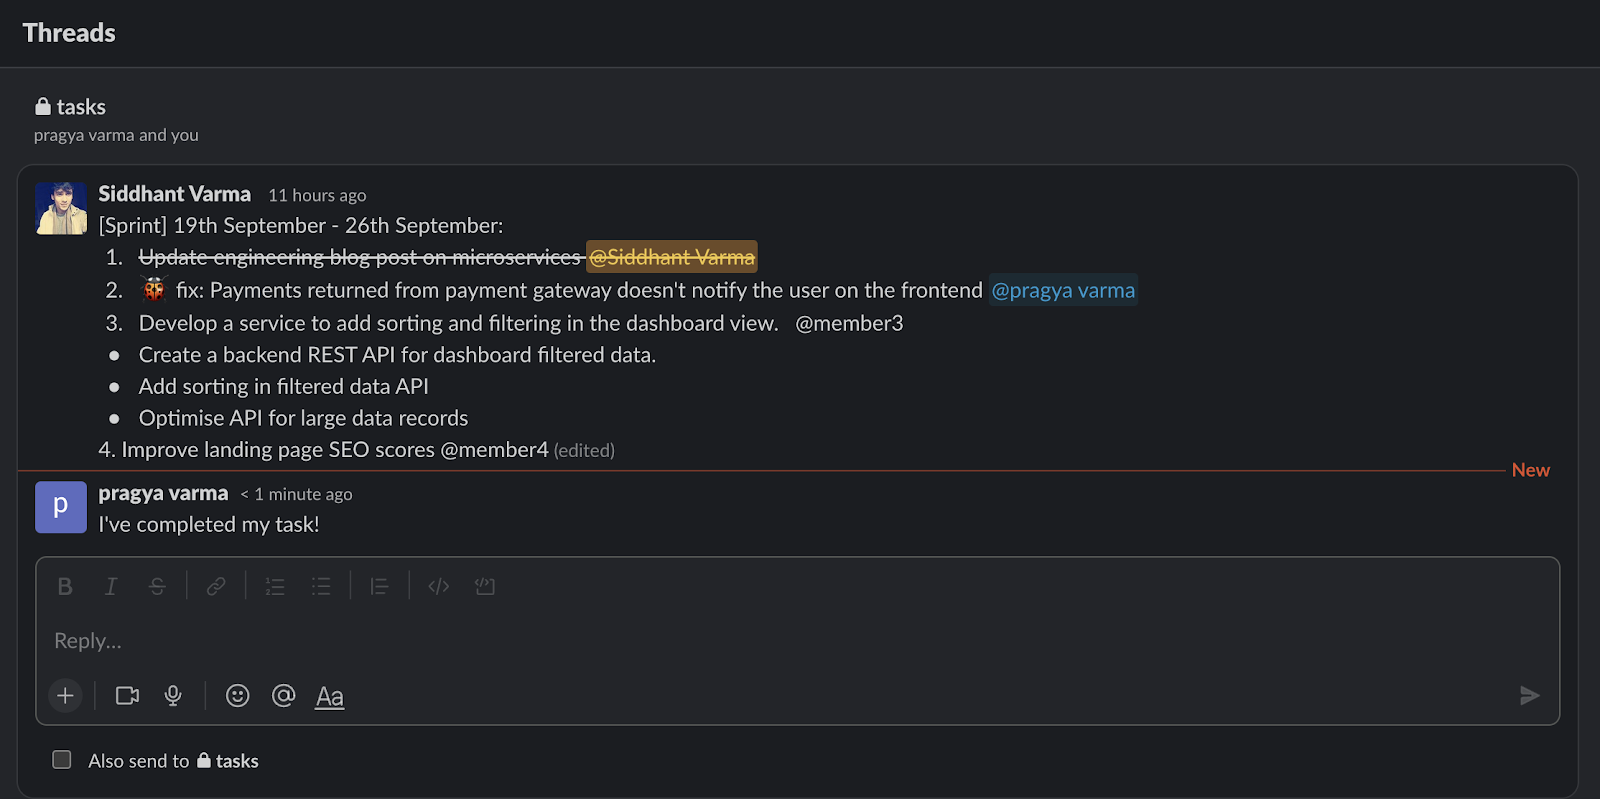Insert a code block in reply
This screenshot has width=1600, height=799.
[x=485, y=587]
